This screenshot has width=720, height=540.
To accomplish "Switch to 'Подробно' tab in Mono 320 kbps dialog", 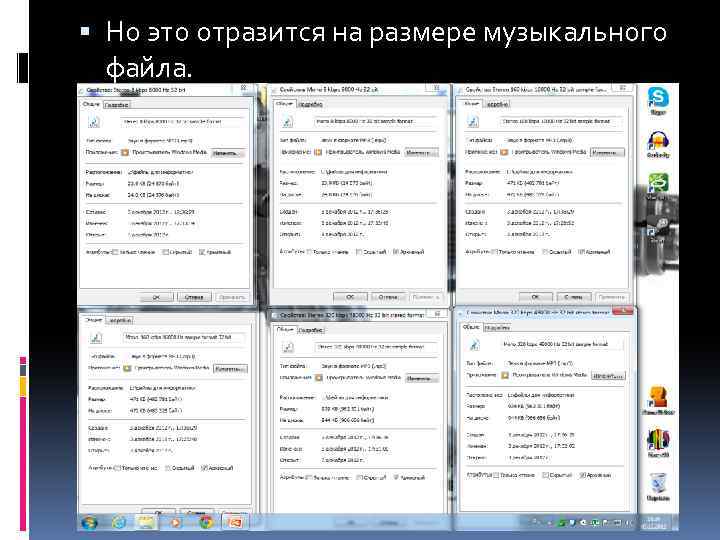I will [x=497, y=328].
